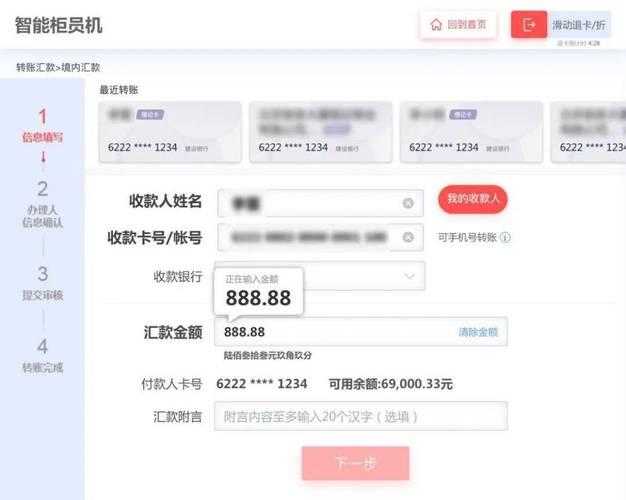Screen dimensions: 626x500
Task: Click 清除金额 to clear the amount
Action: pyautogui.click(x=478, y=332)
